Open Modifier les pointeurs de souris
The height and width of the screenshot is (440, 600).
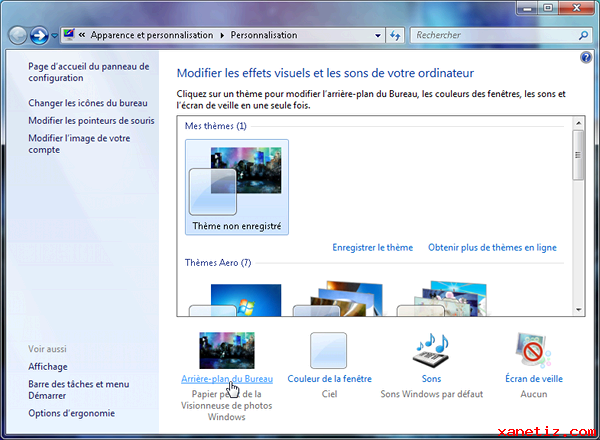pyautogui.click(x=91, y=121)
